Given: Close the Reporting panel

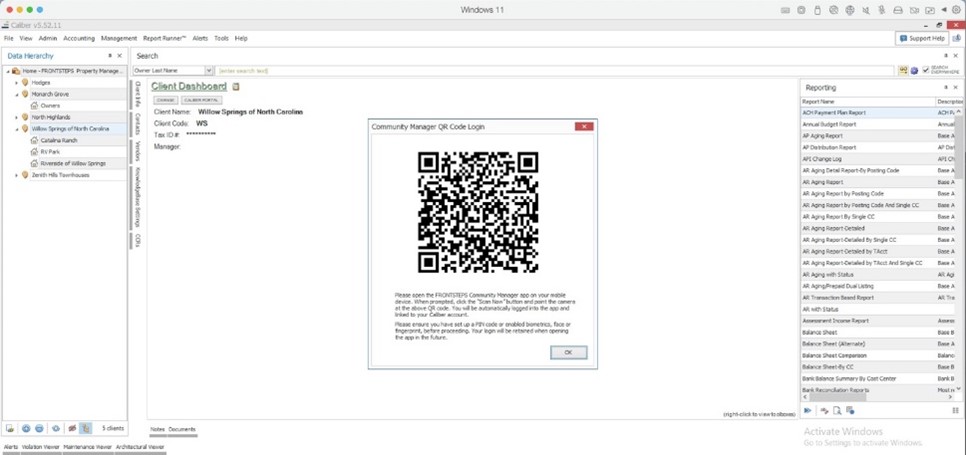Looking at the screenshot, I should (956, 87).
